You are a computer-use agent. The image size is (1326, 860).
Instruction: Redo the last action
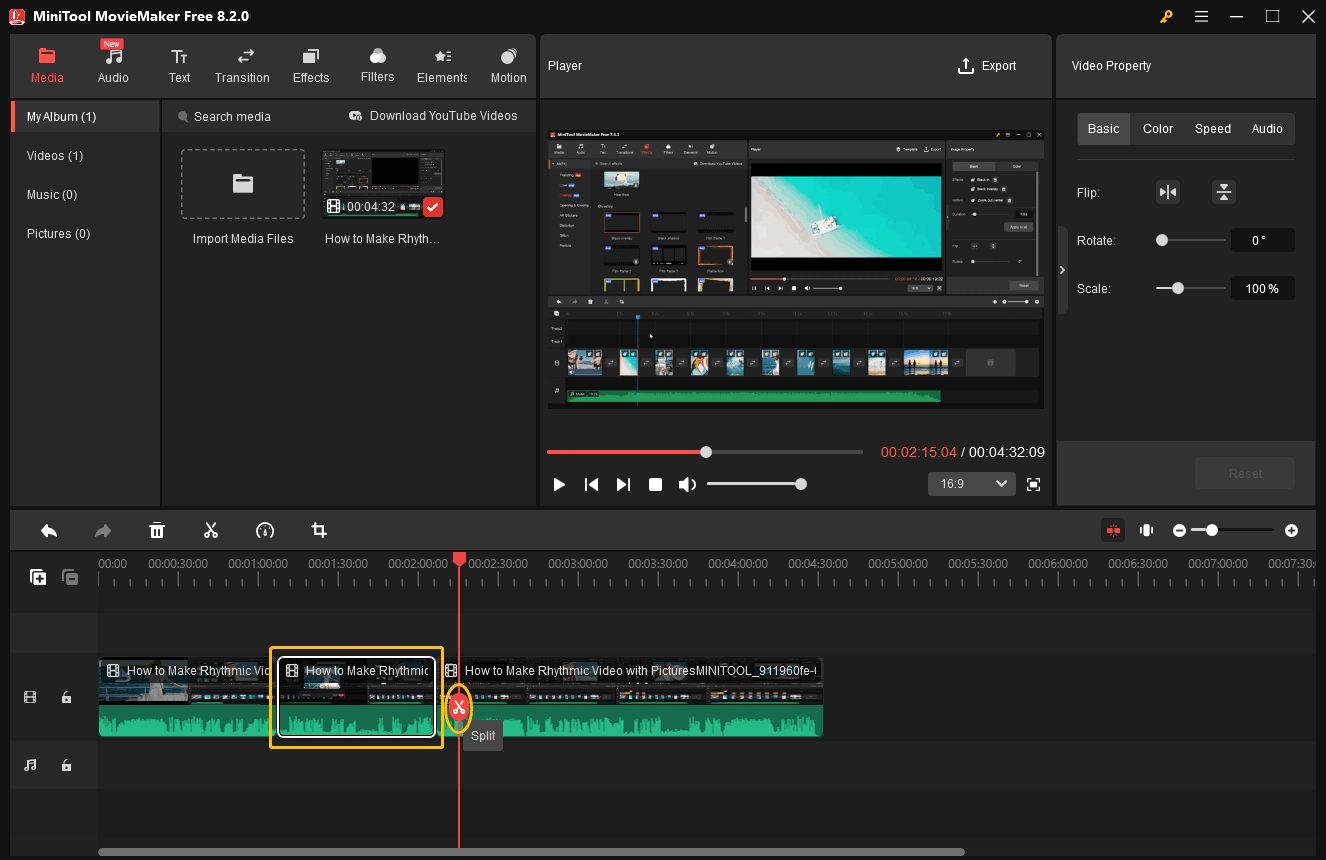pos(103,530)
